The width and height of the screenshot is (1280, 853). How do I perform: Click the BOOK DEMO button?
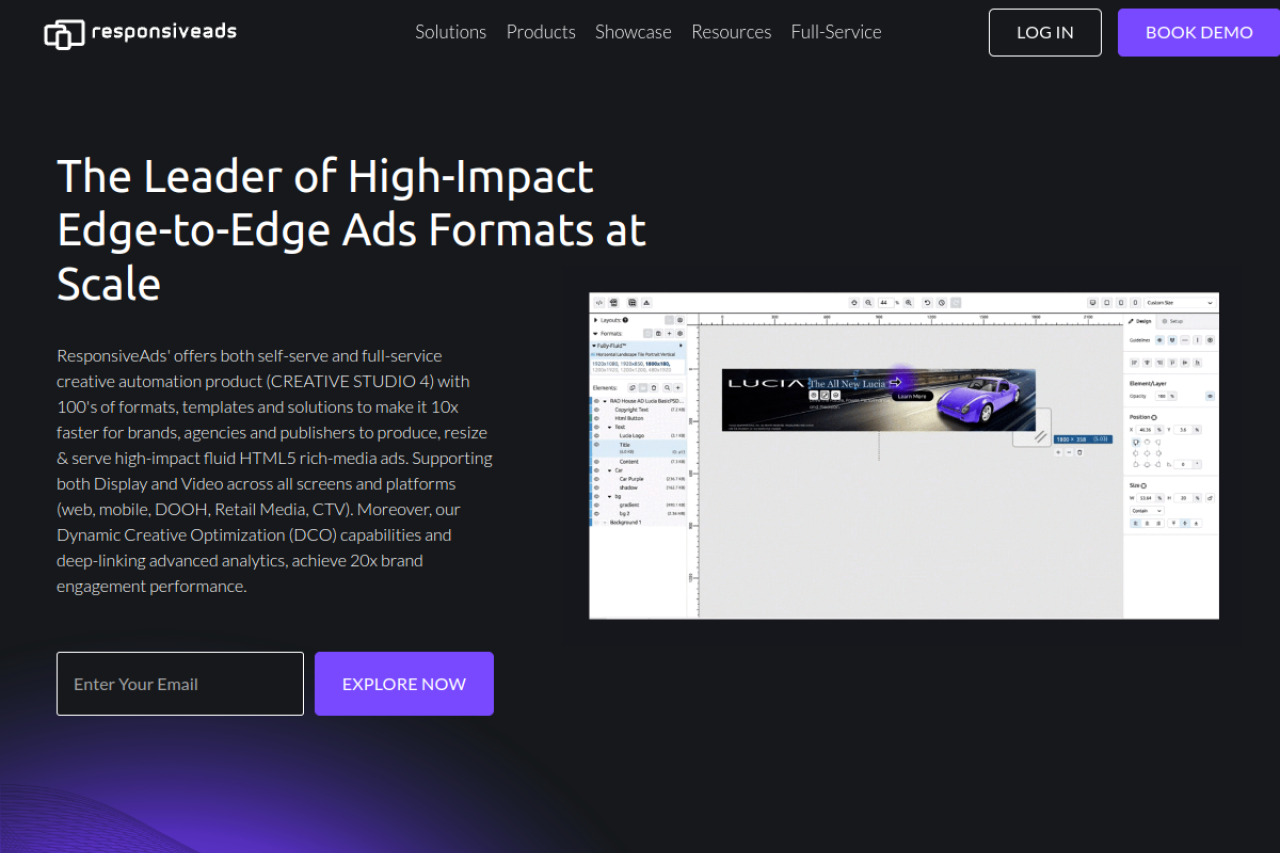(x=1199, y=32)
